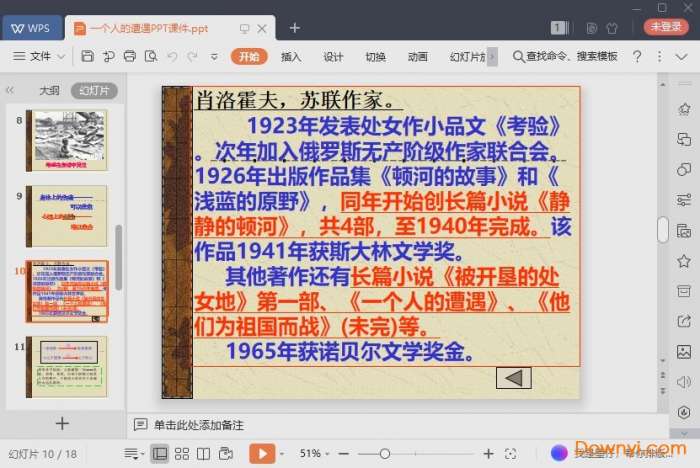This screenshot has width=700, height=468.
Task: Click the redo arrow
Action: [x=192, y=56]
